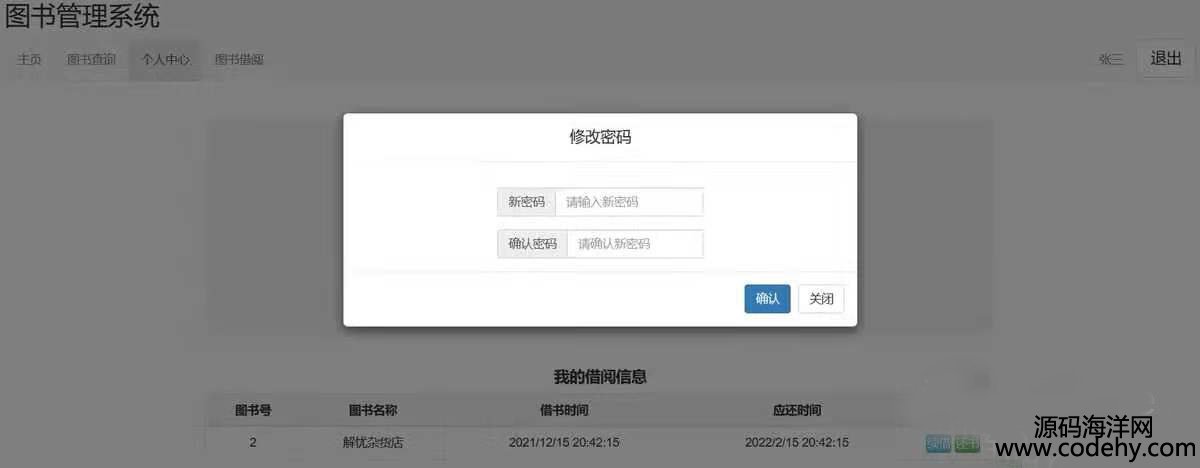Click the 图书管理系统 title
Viewport: 1200px width, 468px height.
point(82,17)
